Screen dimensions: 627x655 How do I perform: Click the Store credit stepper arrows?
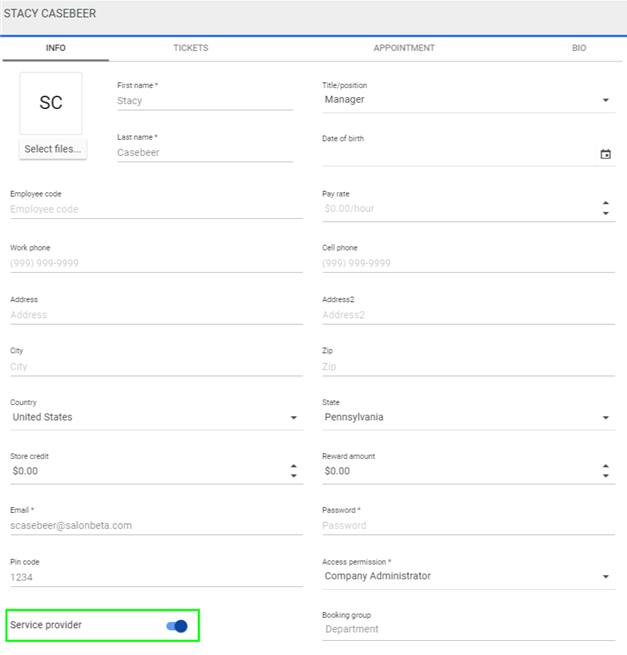[x=293, y=470]
